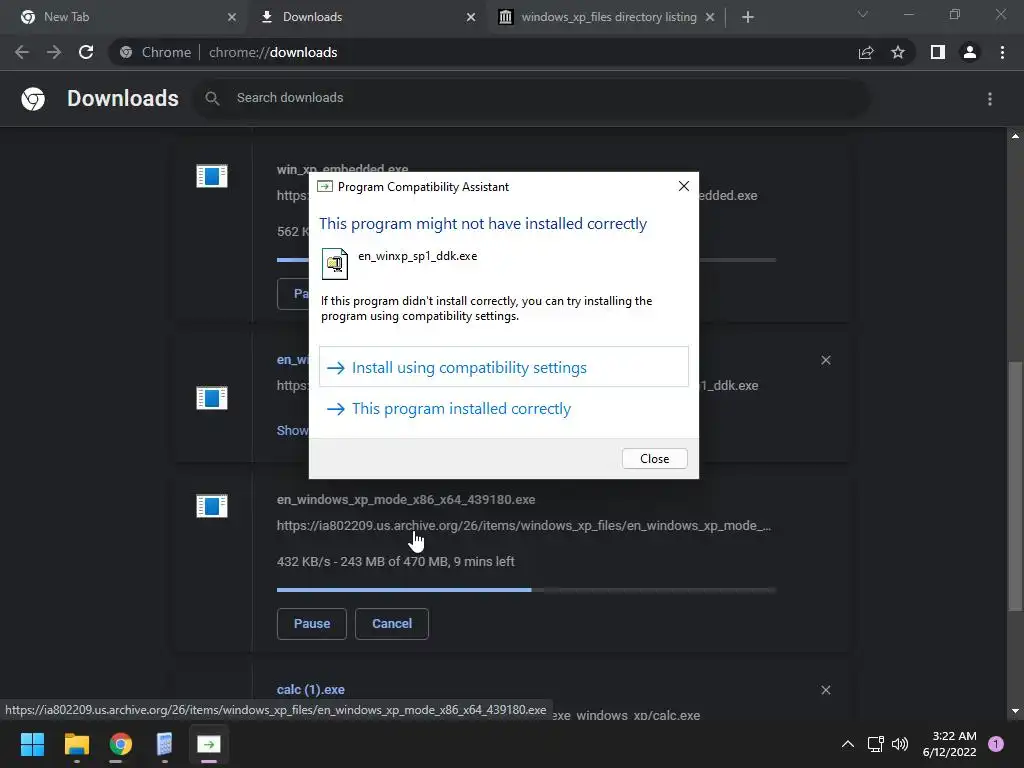This screenshot has height=768, width=1024.
Task: Open Chrome's three-dot main menu
Action: click(1002, 52)
